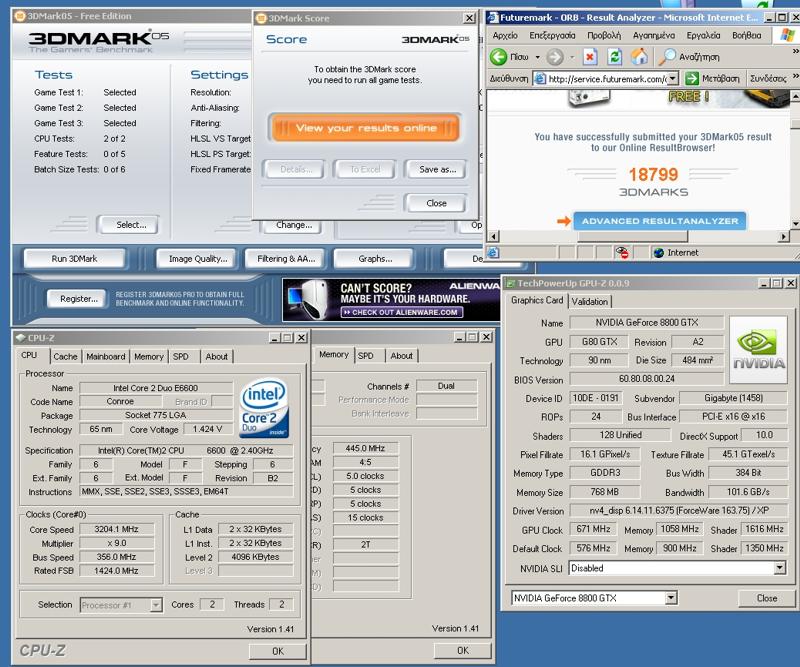
Task: Click the Internet Explorer address field
Action: coord(607,79)
